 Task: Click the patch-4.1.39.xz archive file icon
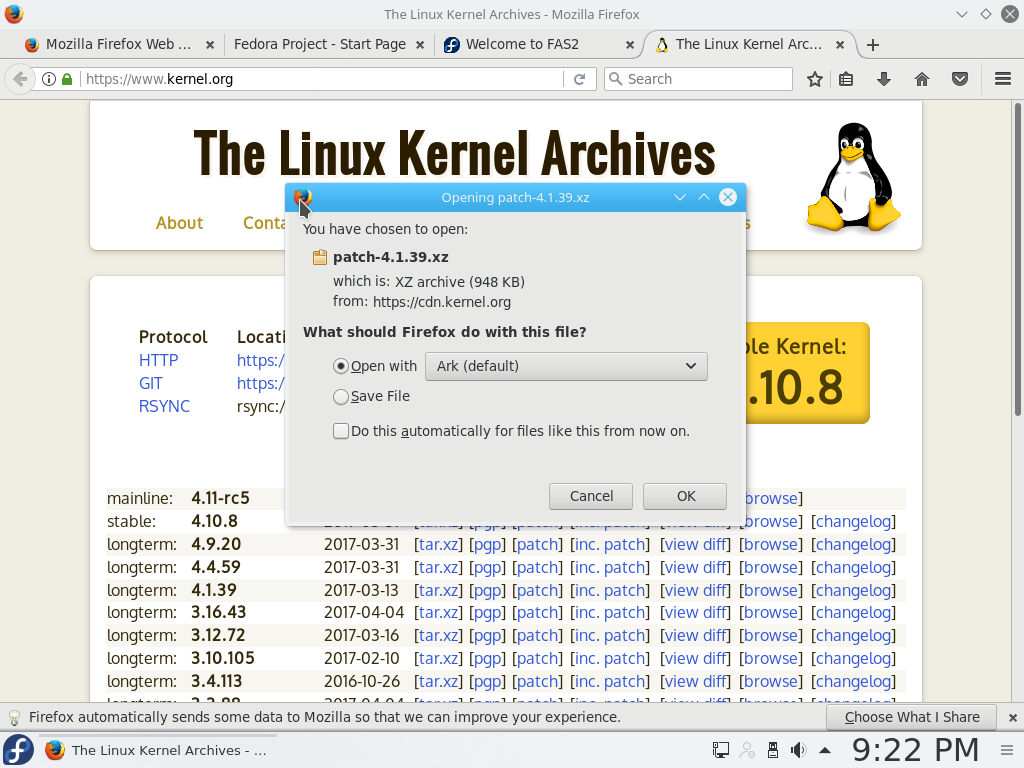[x=319, y=257]
